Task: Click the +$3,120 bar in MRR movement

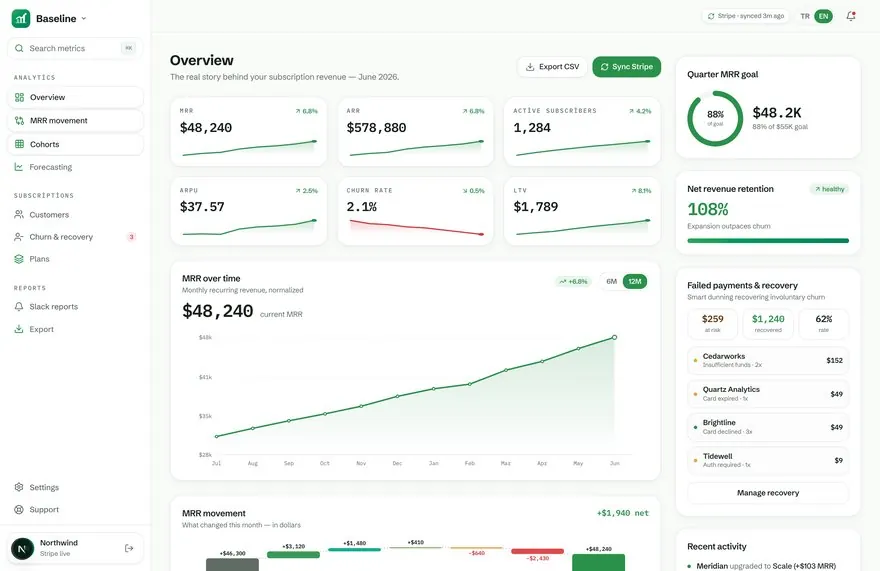Action: [293, 555]
